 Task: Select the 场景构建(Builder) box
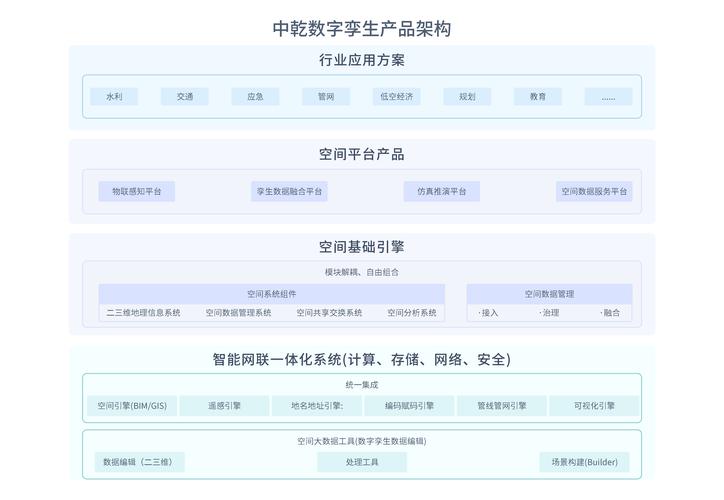585,462
